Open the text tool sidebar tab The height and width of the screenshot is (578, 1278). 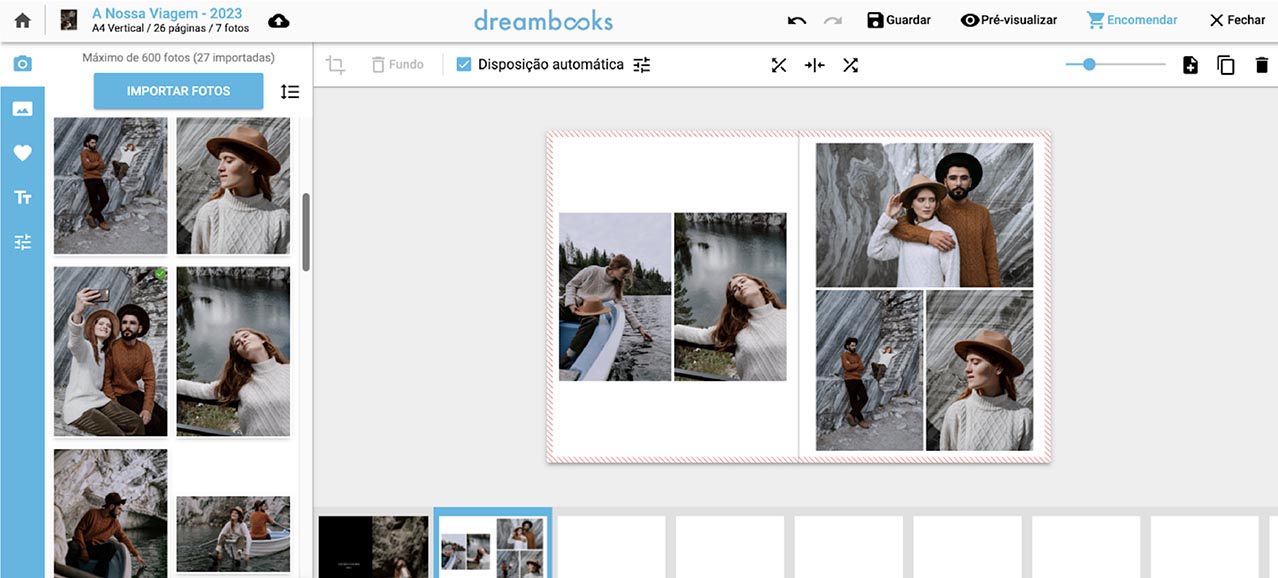click(22, 197)
